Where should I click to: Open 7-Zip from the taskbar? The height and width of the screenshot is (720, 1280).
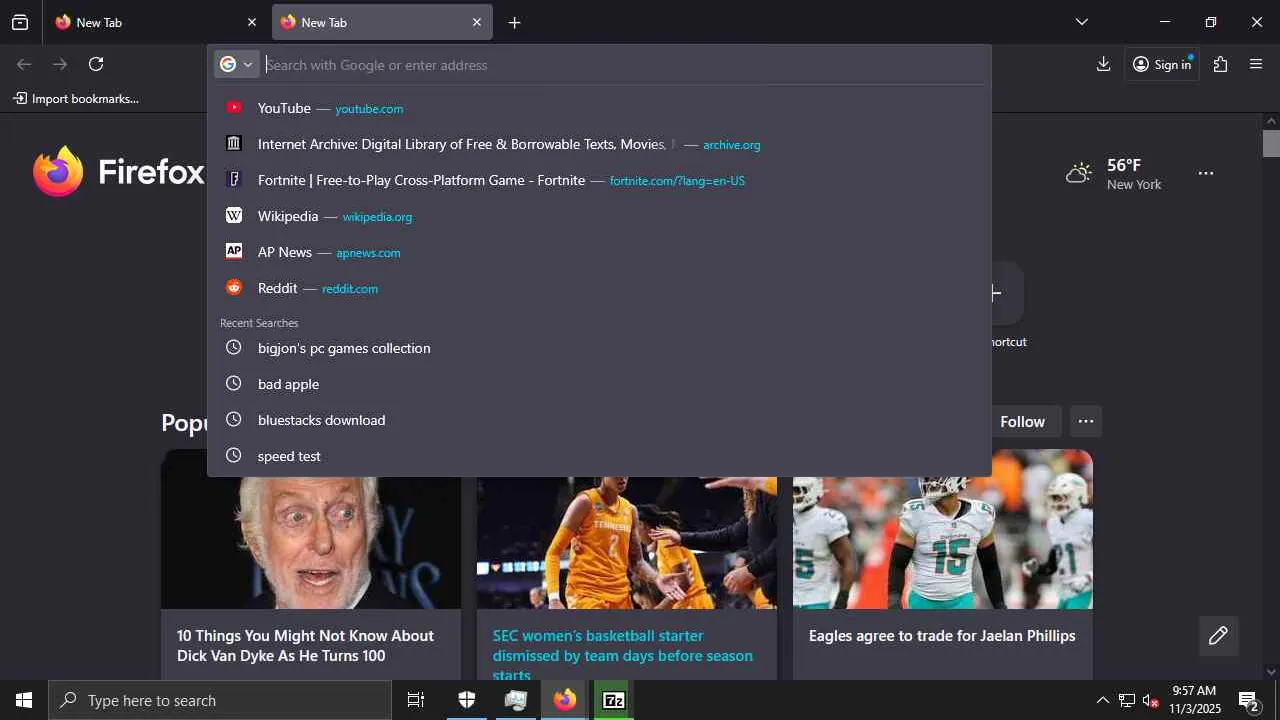click(614, 700)
